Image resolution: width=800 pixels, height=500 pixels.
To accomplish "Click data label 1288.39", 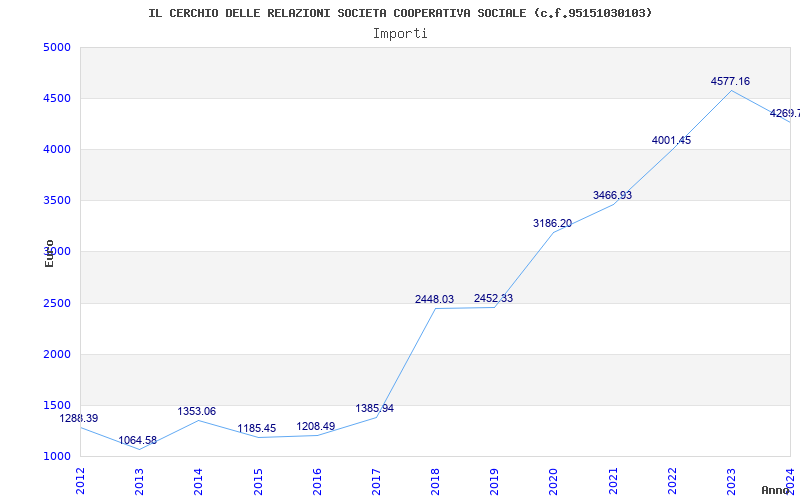I will (x=79, y=418).
